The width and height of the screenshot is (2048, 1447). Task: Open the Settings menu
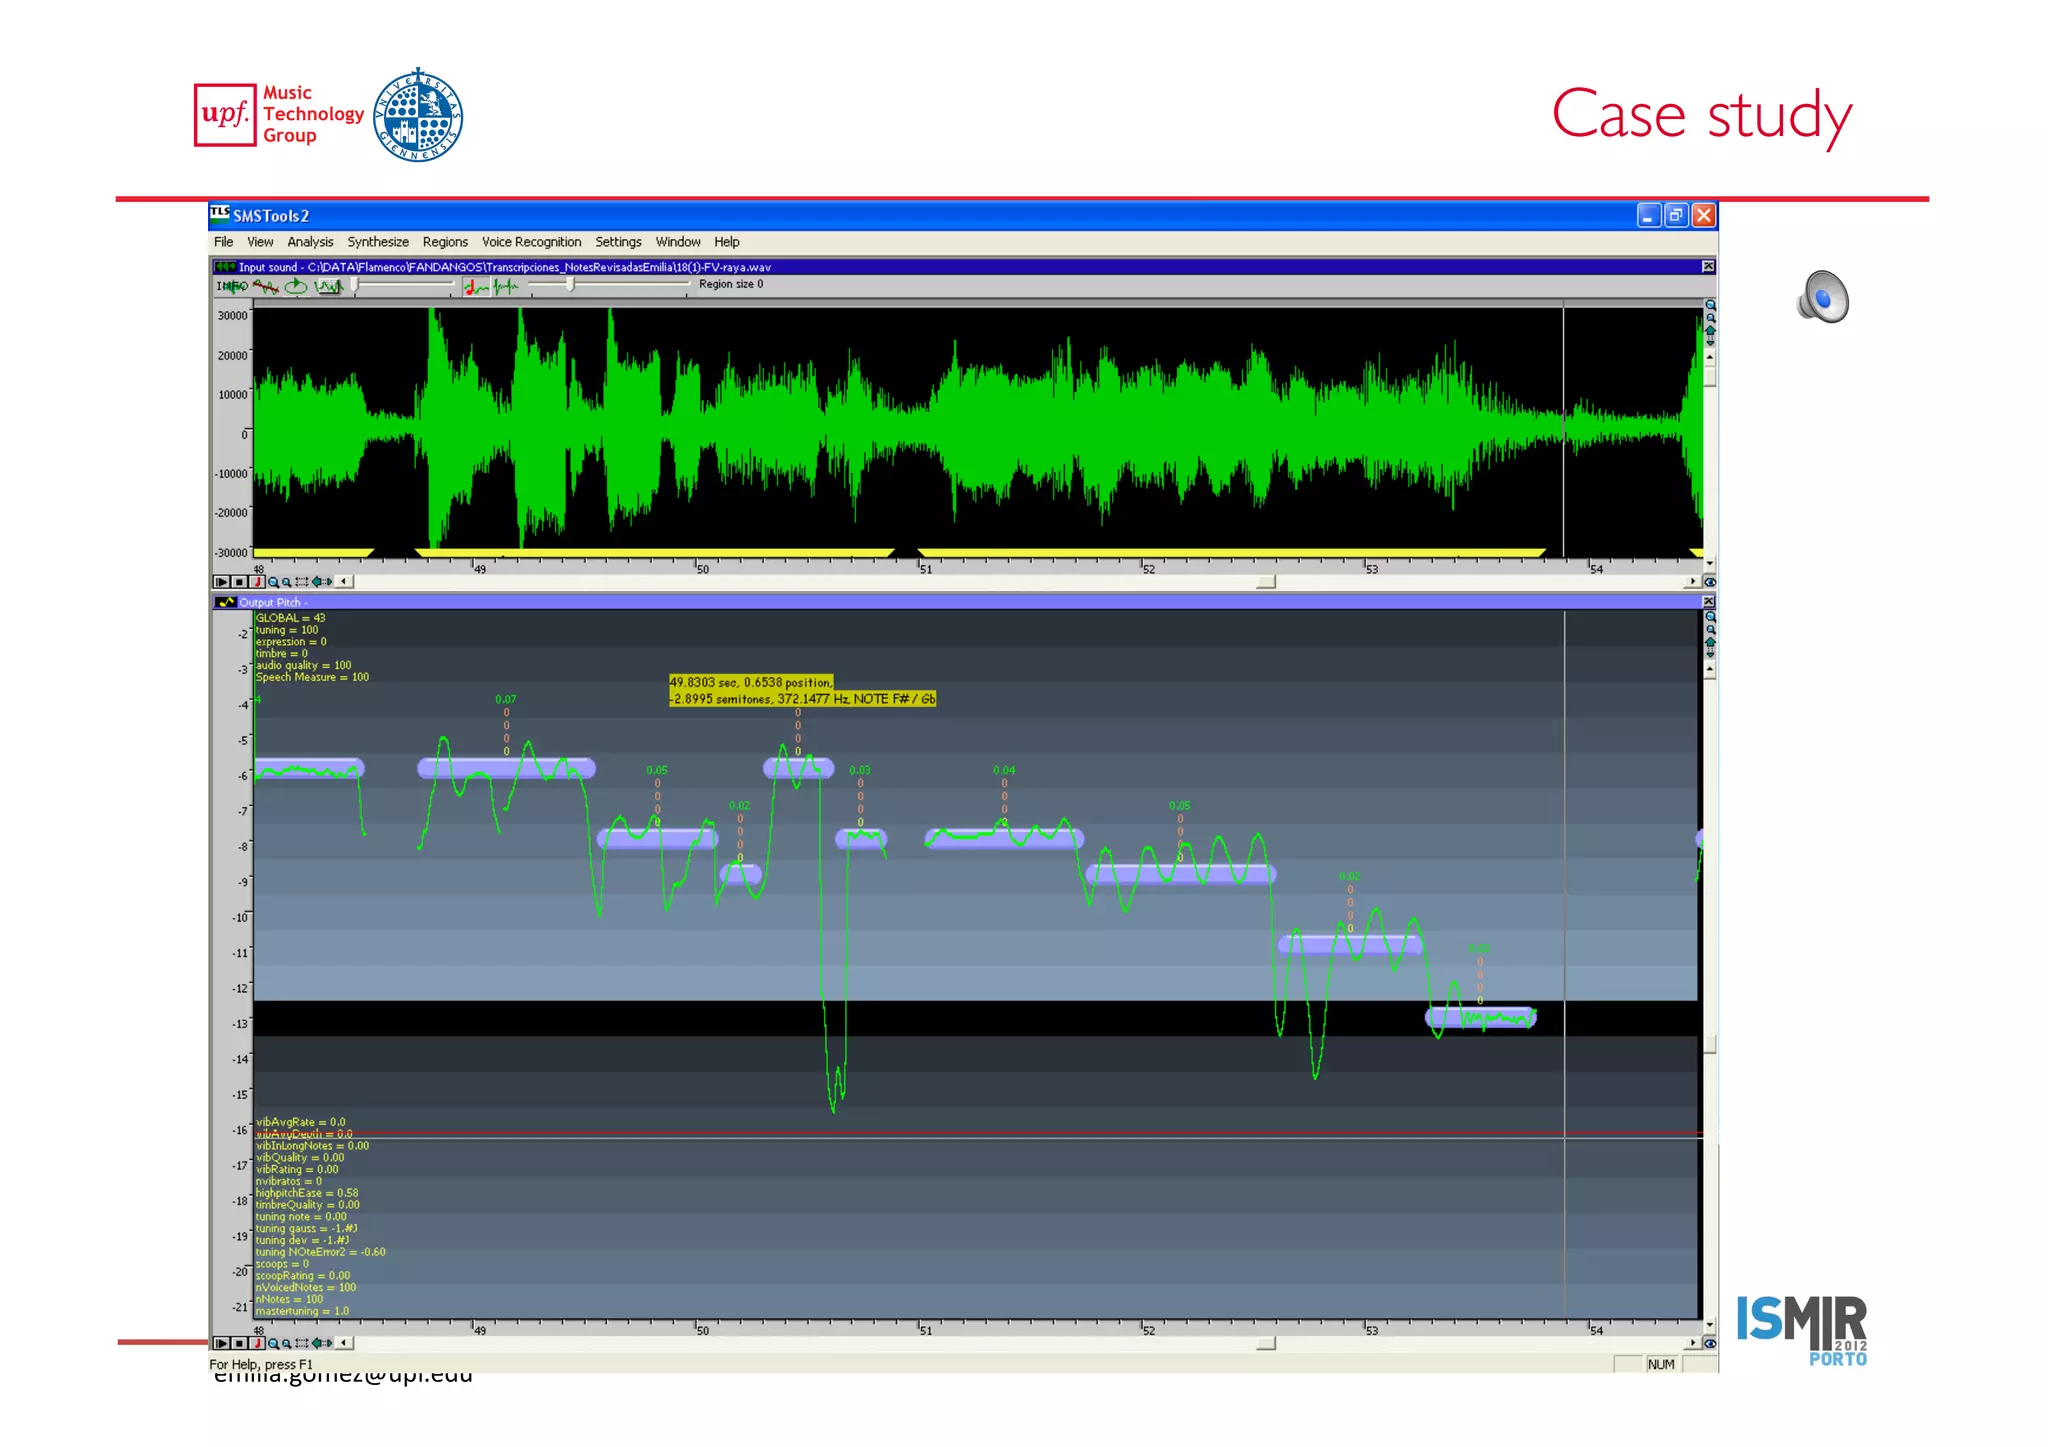point(618,242)
